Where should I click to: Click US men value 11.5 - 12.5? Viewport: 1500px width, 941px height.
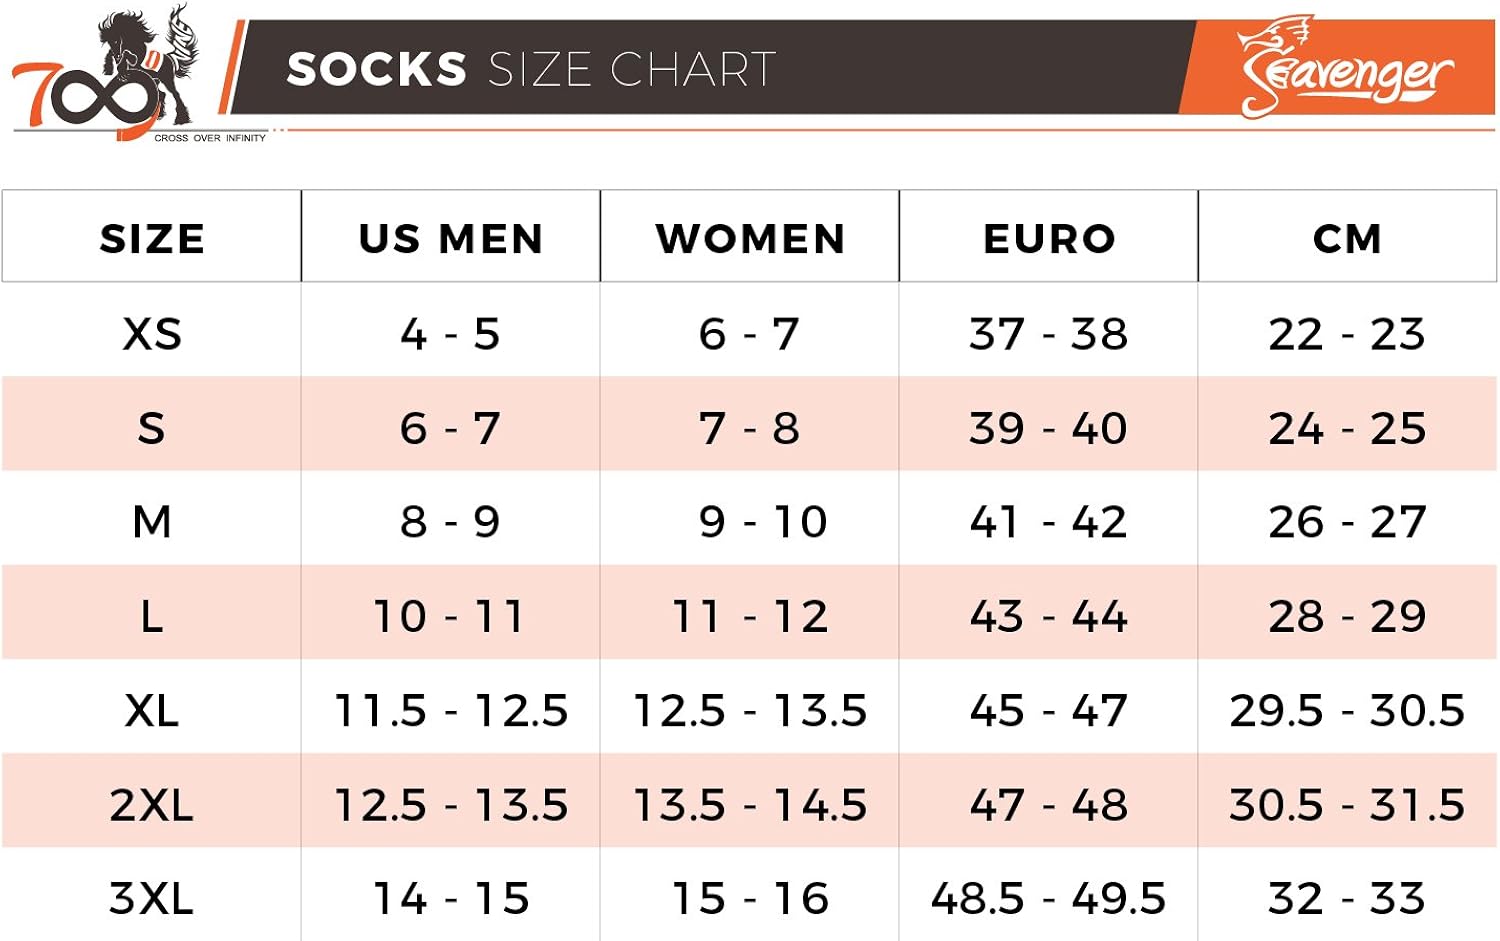(451, 711)
